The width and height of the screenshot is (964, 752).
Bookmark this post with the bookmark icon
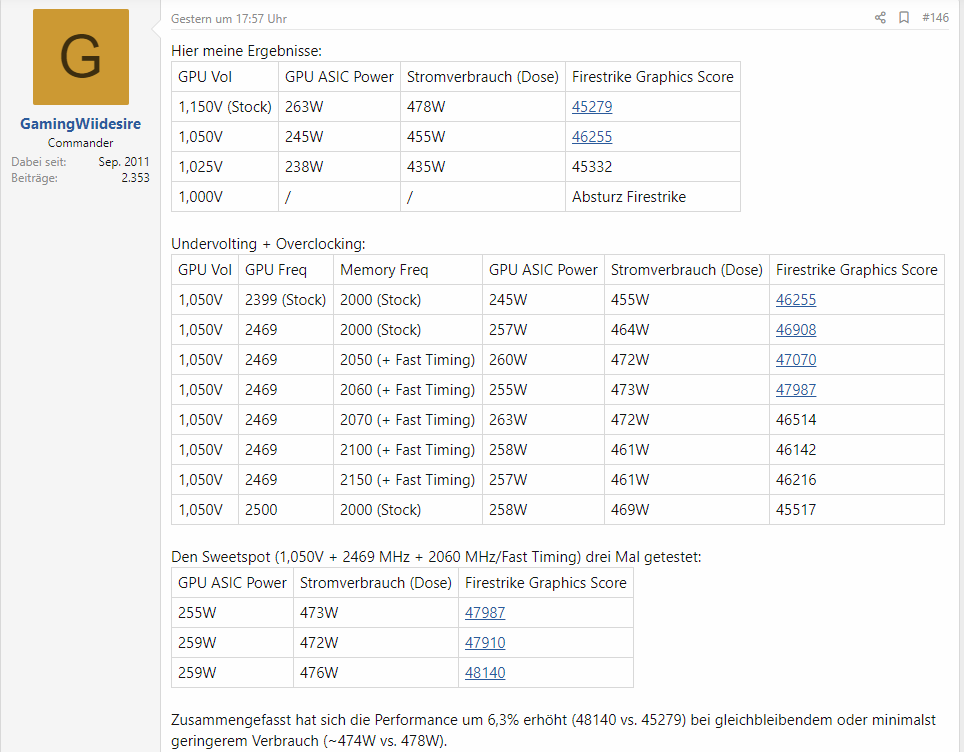[904, 18]
